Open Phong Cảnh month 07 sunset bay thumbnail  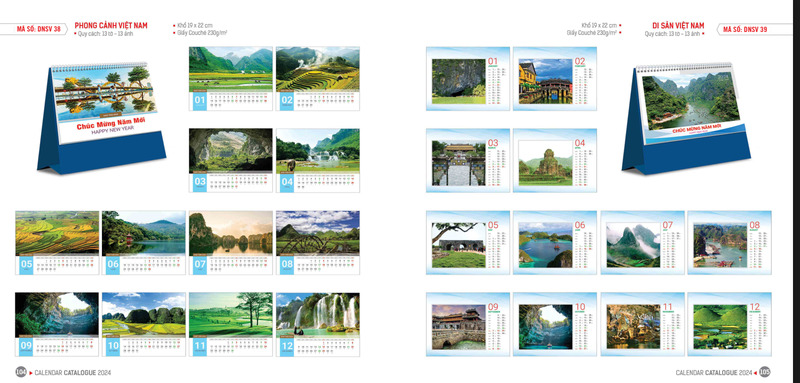coord(231,243)
